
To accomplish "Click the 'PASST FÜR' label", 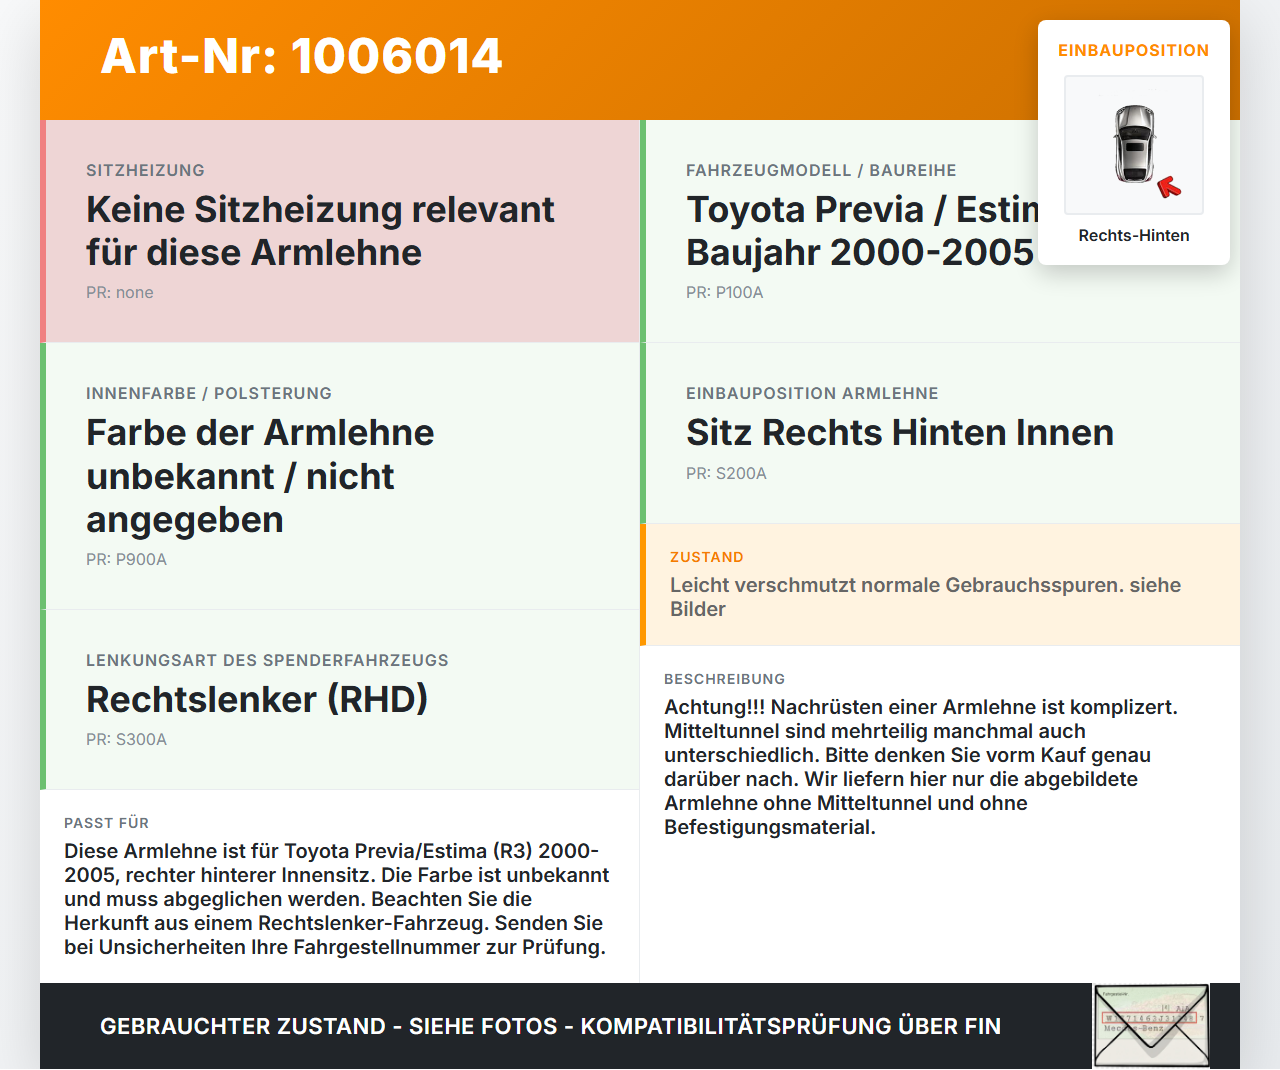I will pyautogui.click(x=106, y=823).
